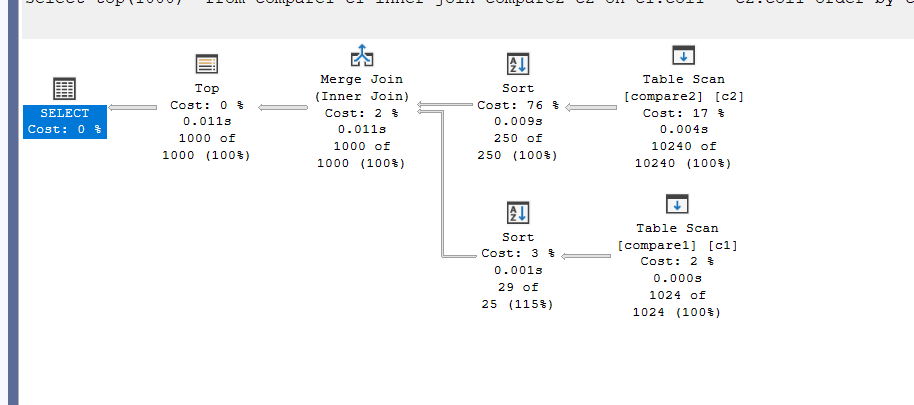Click '1024 (100%)' under compare1 scan
This screenshot has height=405, width=914.
[677, 312]
